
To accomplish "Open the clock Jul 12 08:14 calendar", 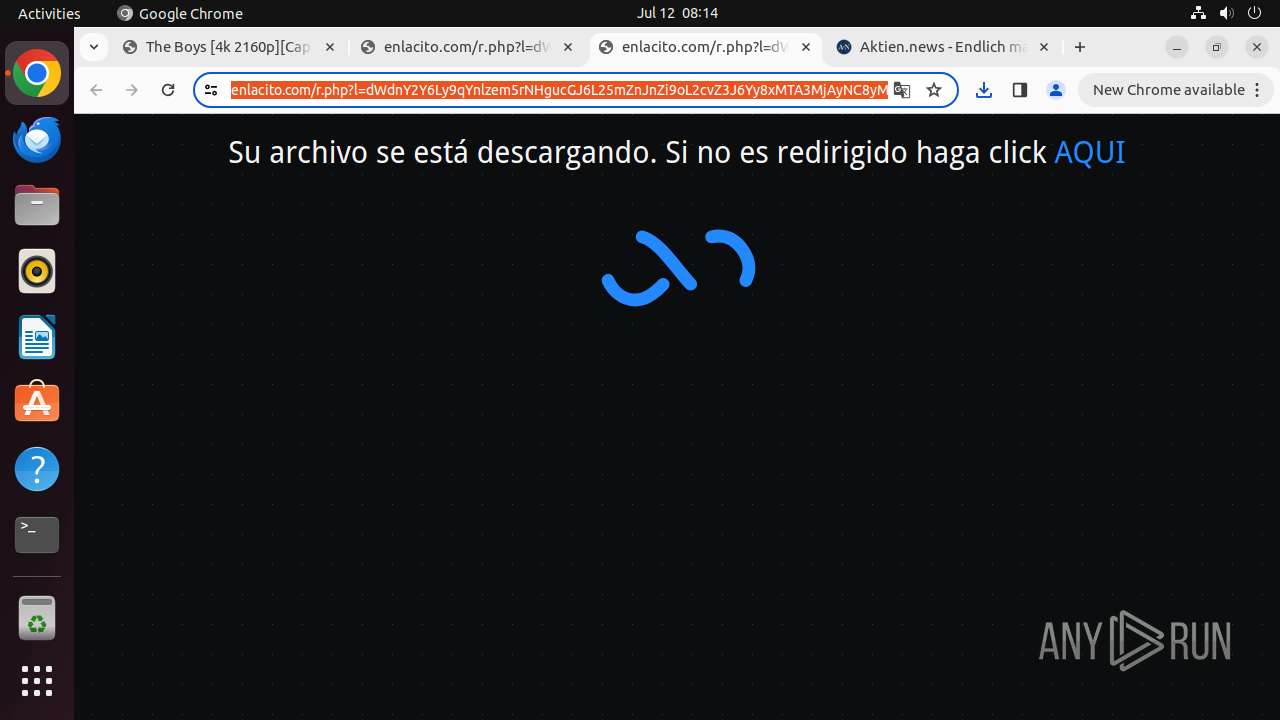I will pyautogui.click(x=677, y=13).
